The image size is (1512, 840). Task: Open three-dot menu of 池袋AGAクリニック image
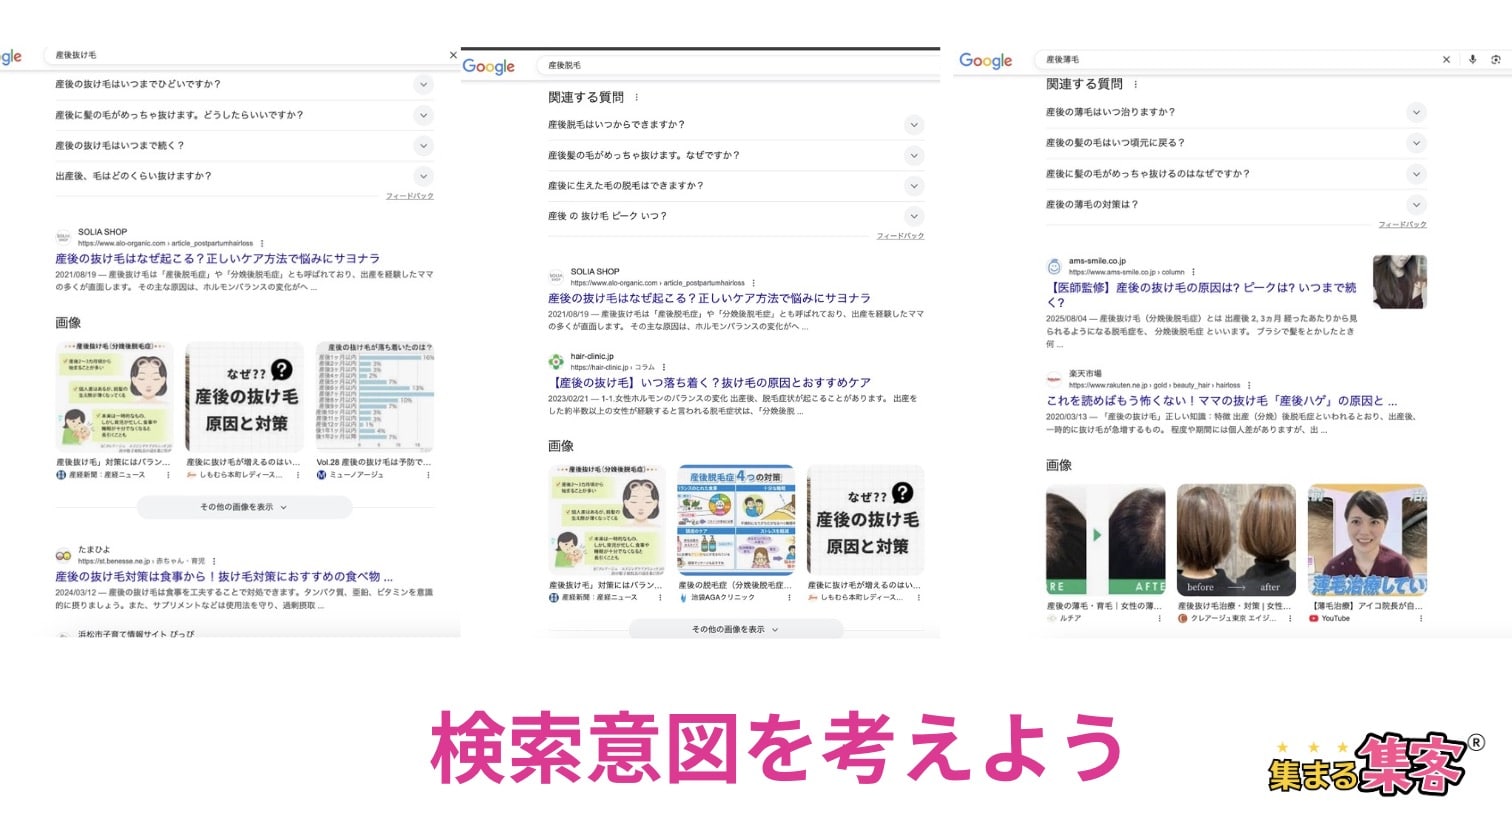pyautogui.click(x=789, y=597)
